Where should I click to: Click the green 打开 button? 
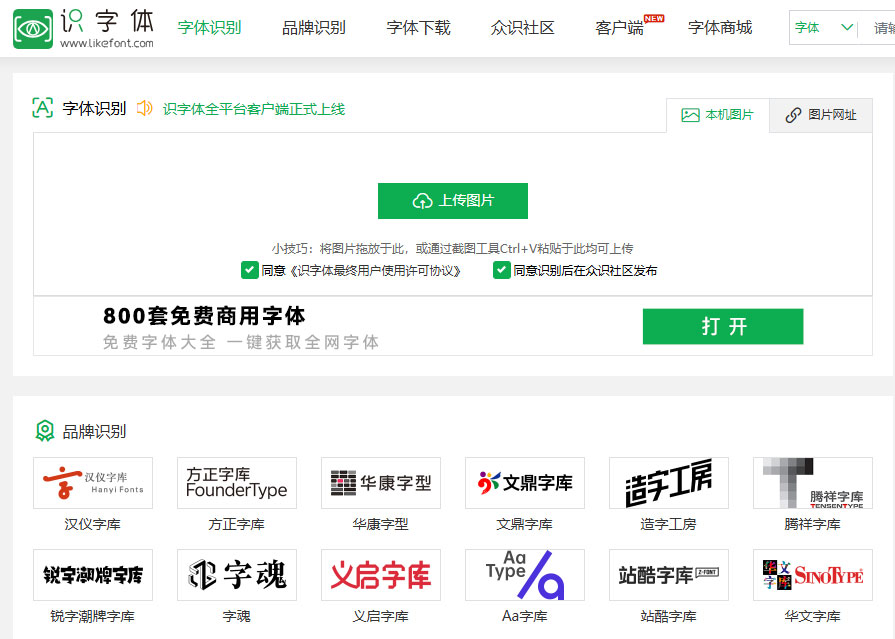pos(723,327)
